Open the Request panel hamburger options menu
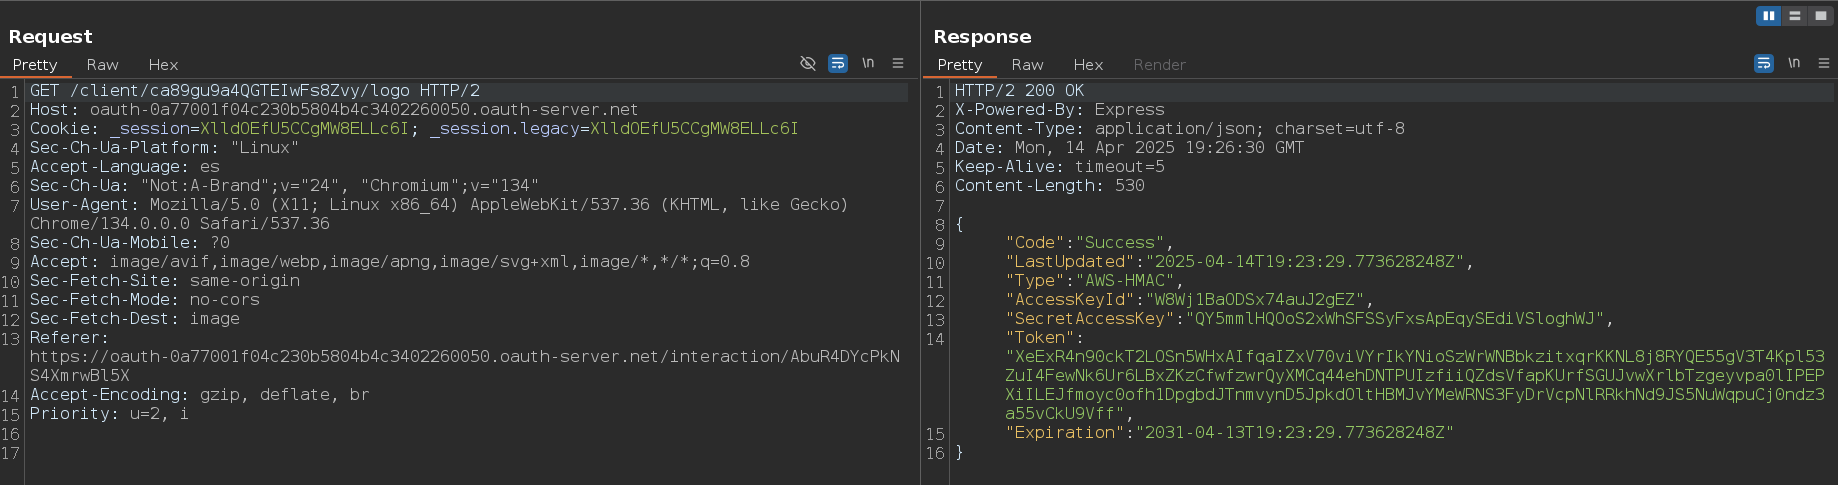 click(x=898, y=63)
